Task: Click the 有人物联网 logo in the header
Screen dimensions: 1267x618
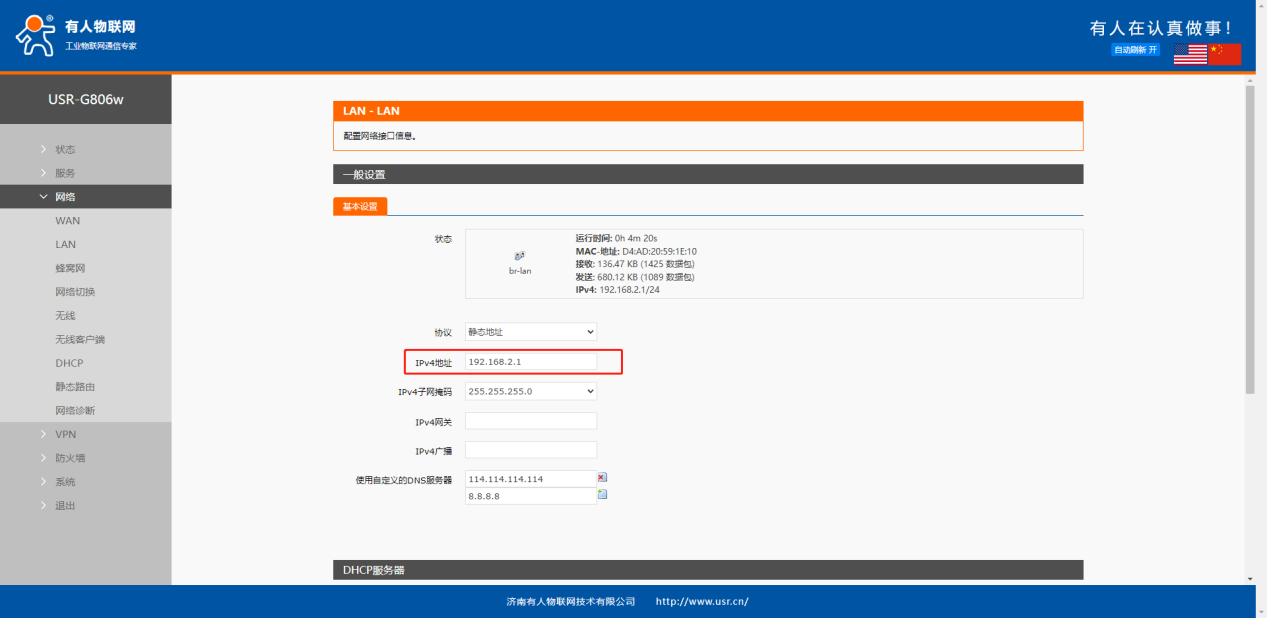Action: [76, 35]
